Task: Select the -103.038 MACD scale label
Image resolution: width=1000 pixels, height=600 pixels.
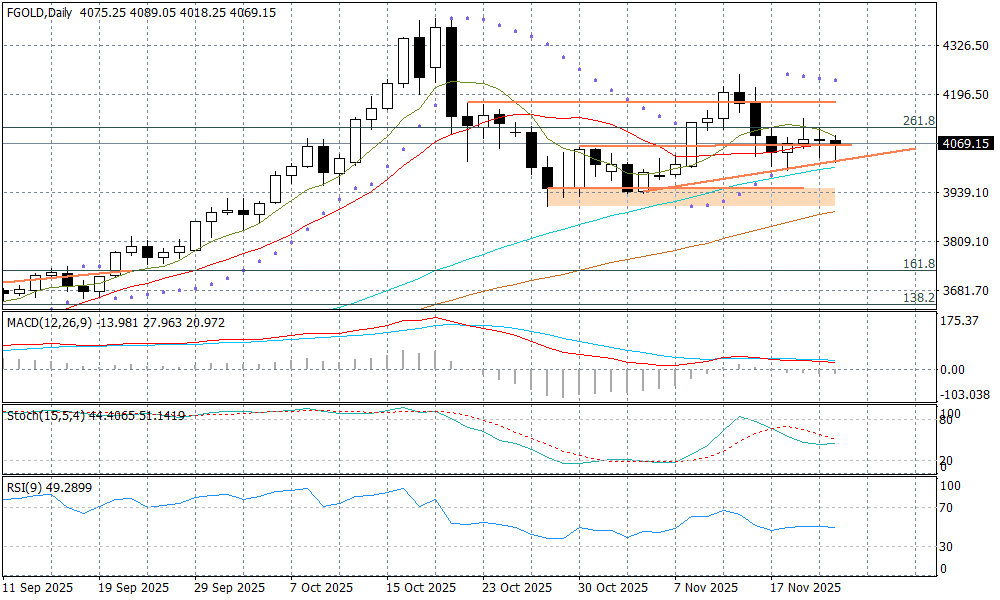Action: coord(965,395)
